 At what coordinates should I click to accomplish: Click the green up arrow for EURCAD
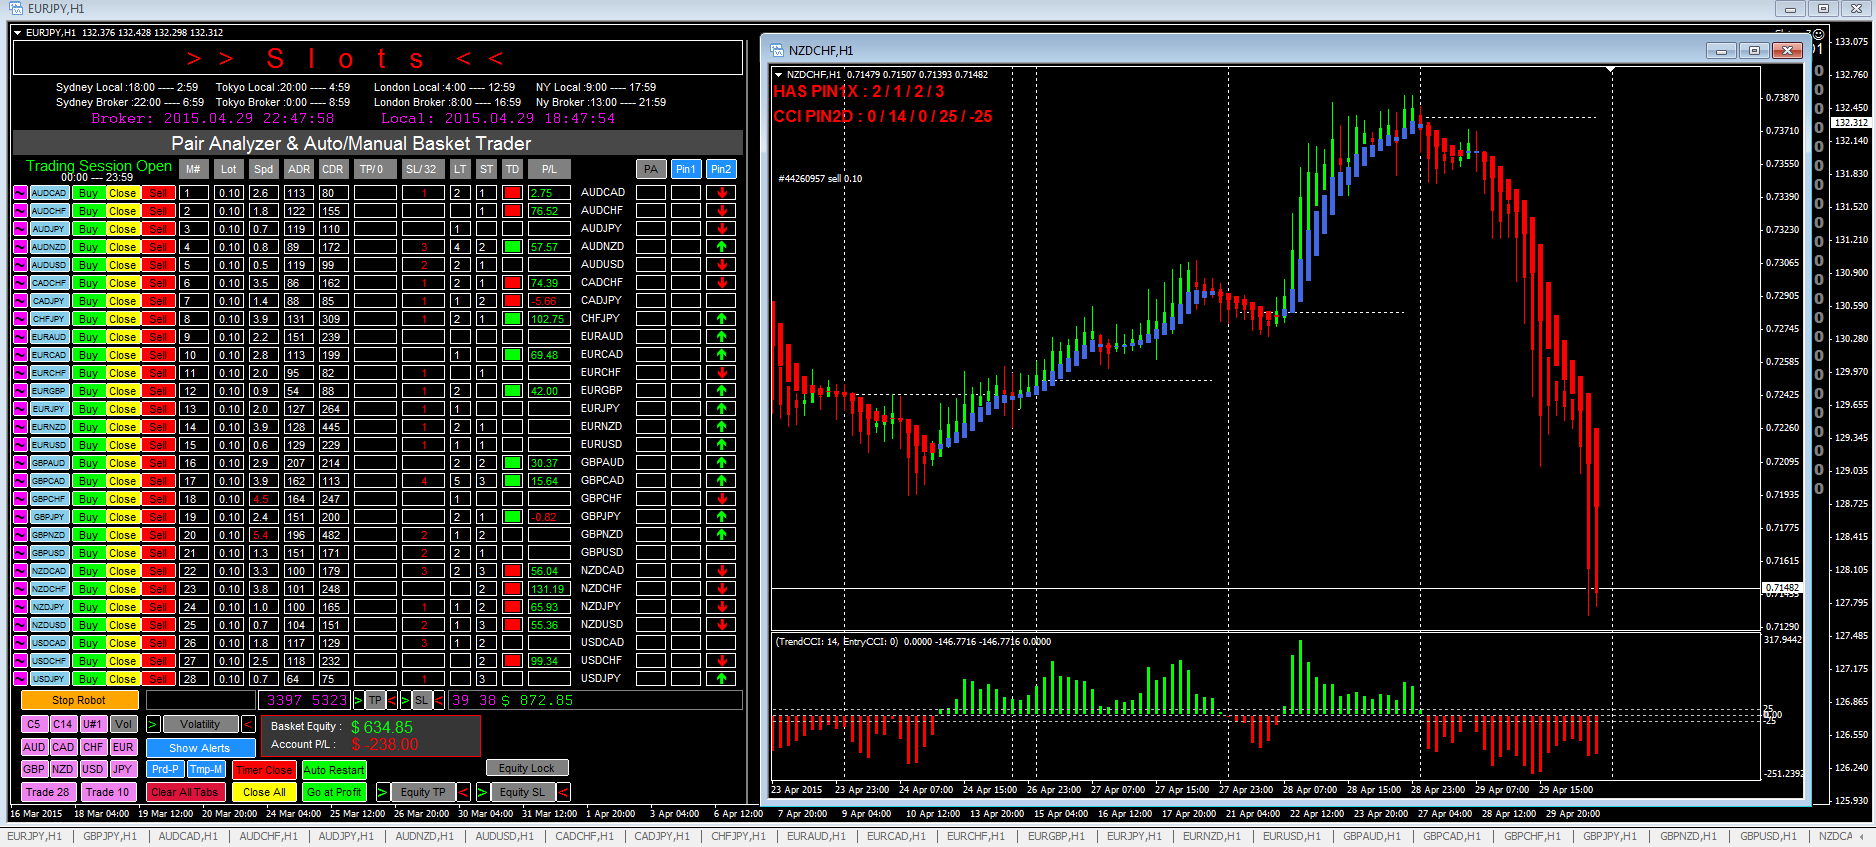point(721,355)
